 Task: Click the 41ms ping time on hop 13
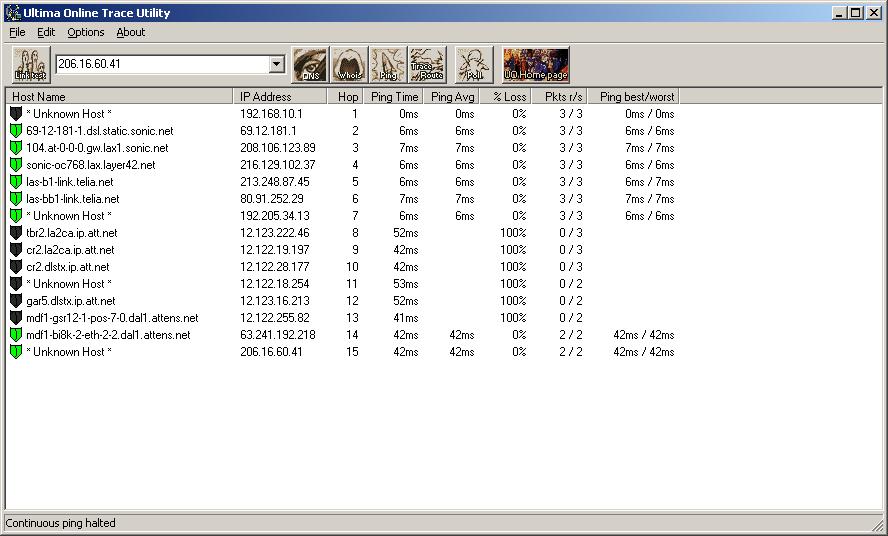(405, 318)
